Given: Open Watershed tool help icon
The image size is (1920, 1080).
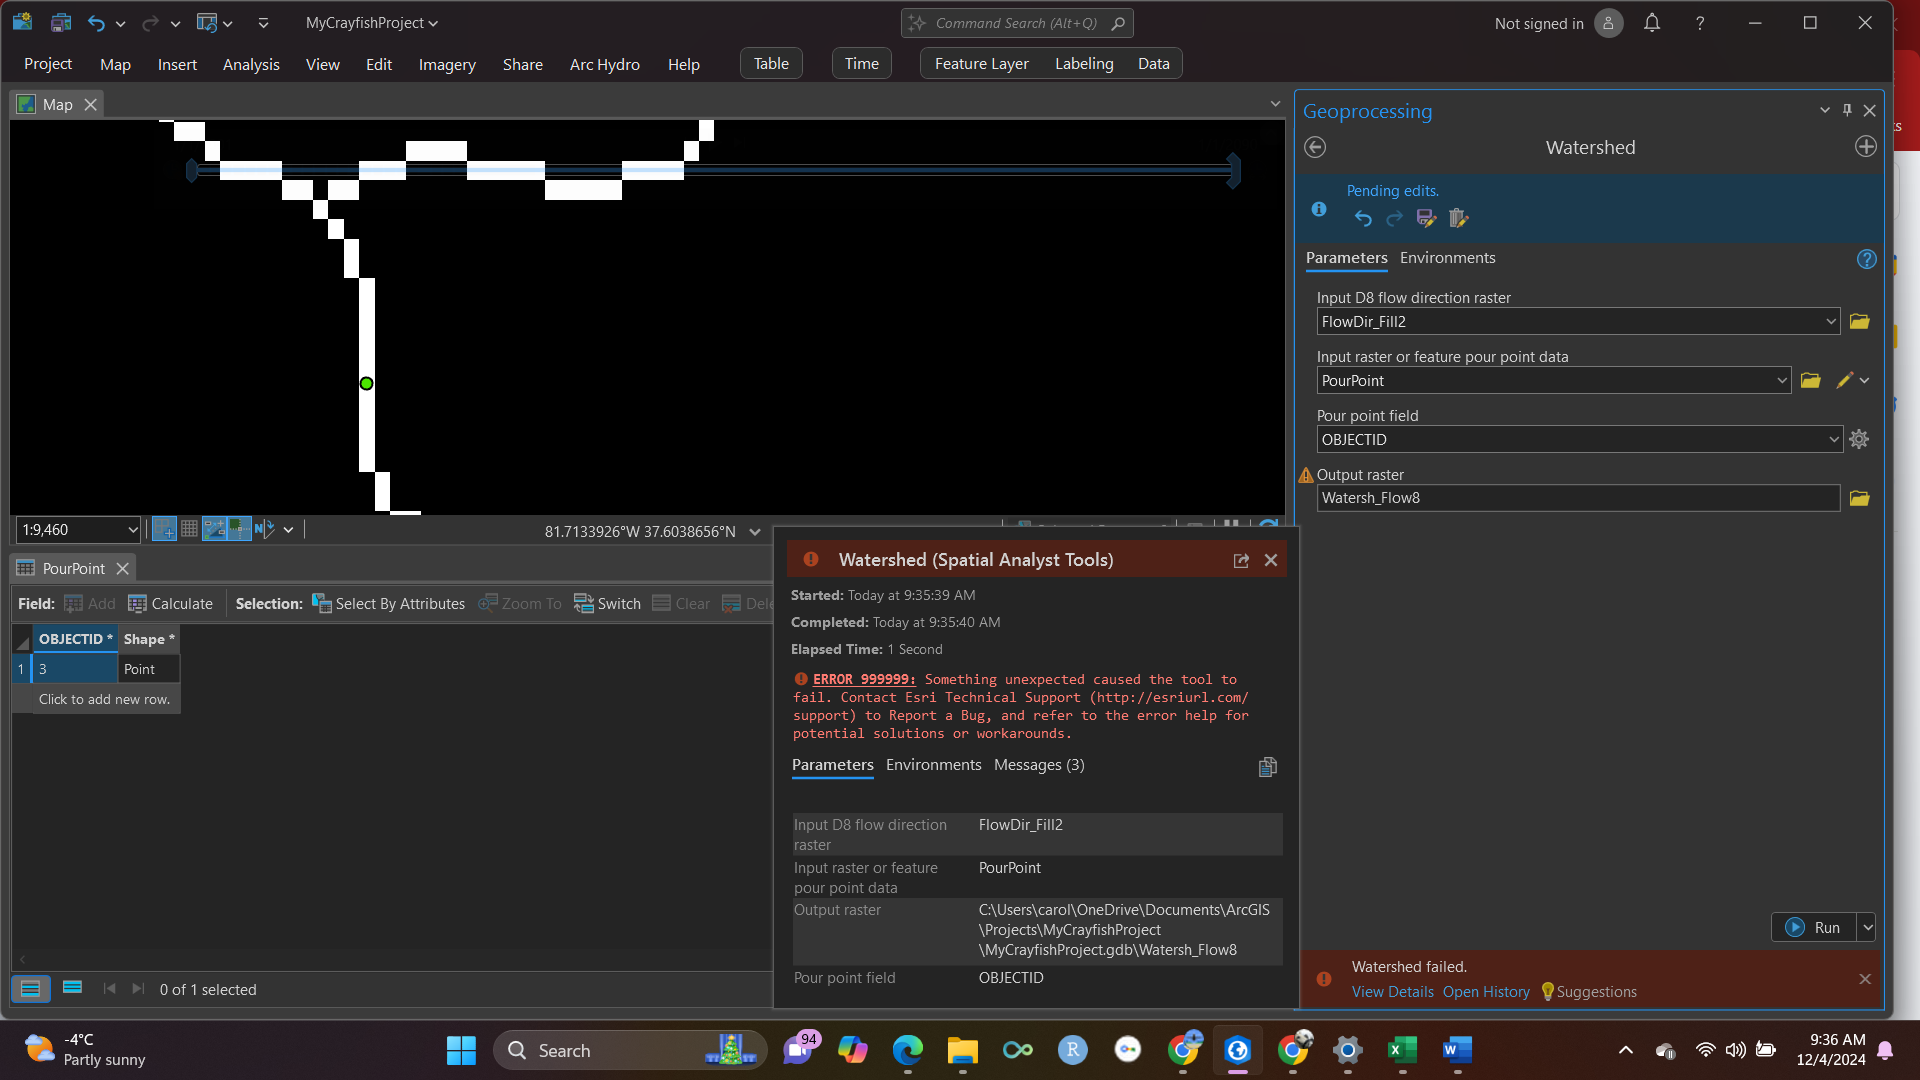Looking at the screenshot, I should pyautogui.click(x=1866, y=259).
